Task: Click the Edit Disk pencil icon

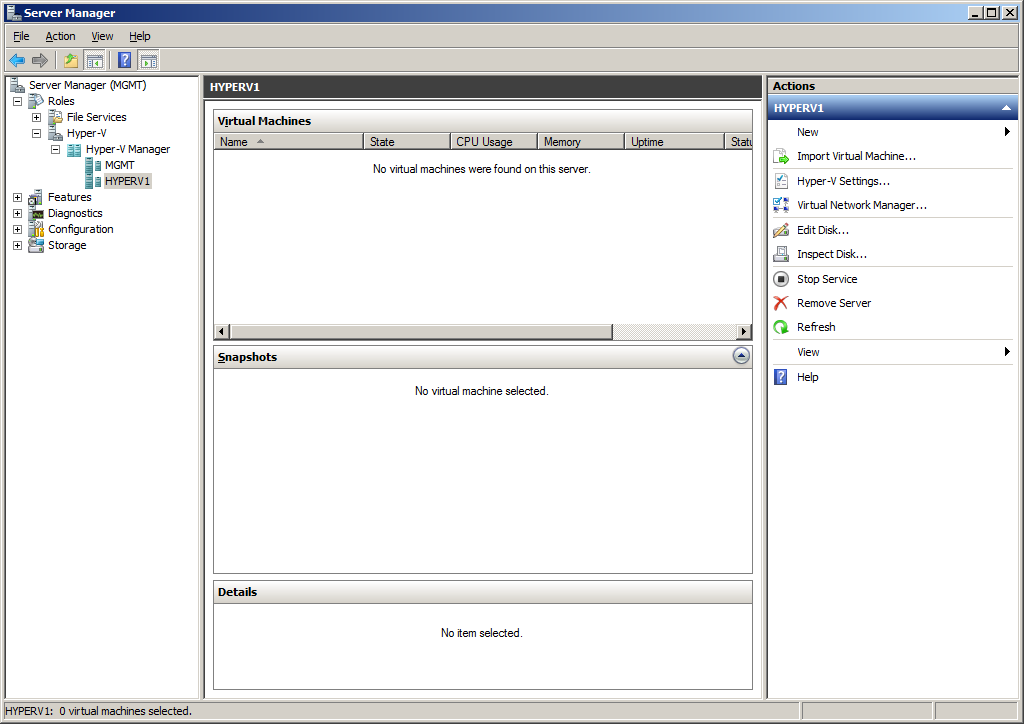Action: (x=781, y=230)
